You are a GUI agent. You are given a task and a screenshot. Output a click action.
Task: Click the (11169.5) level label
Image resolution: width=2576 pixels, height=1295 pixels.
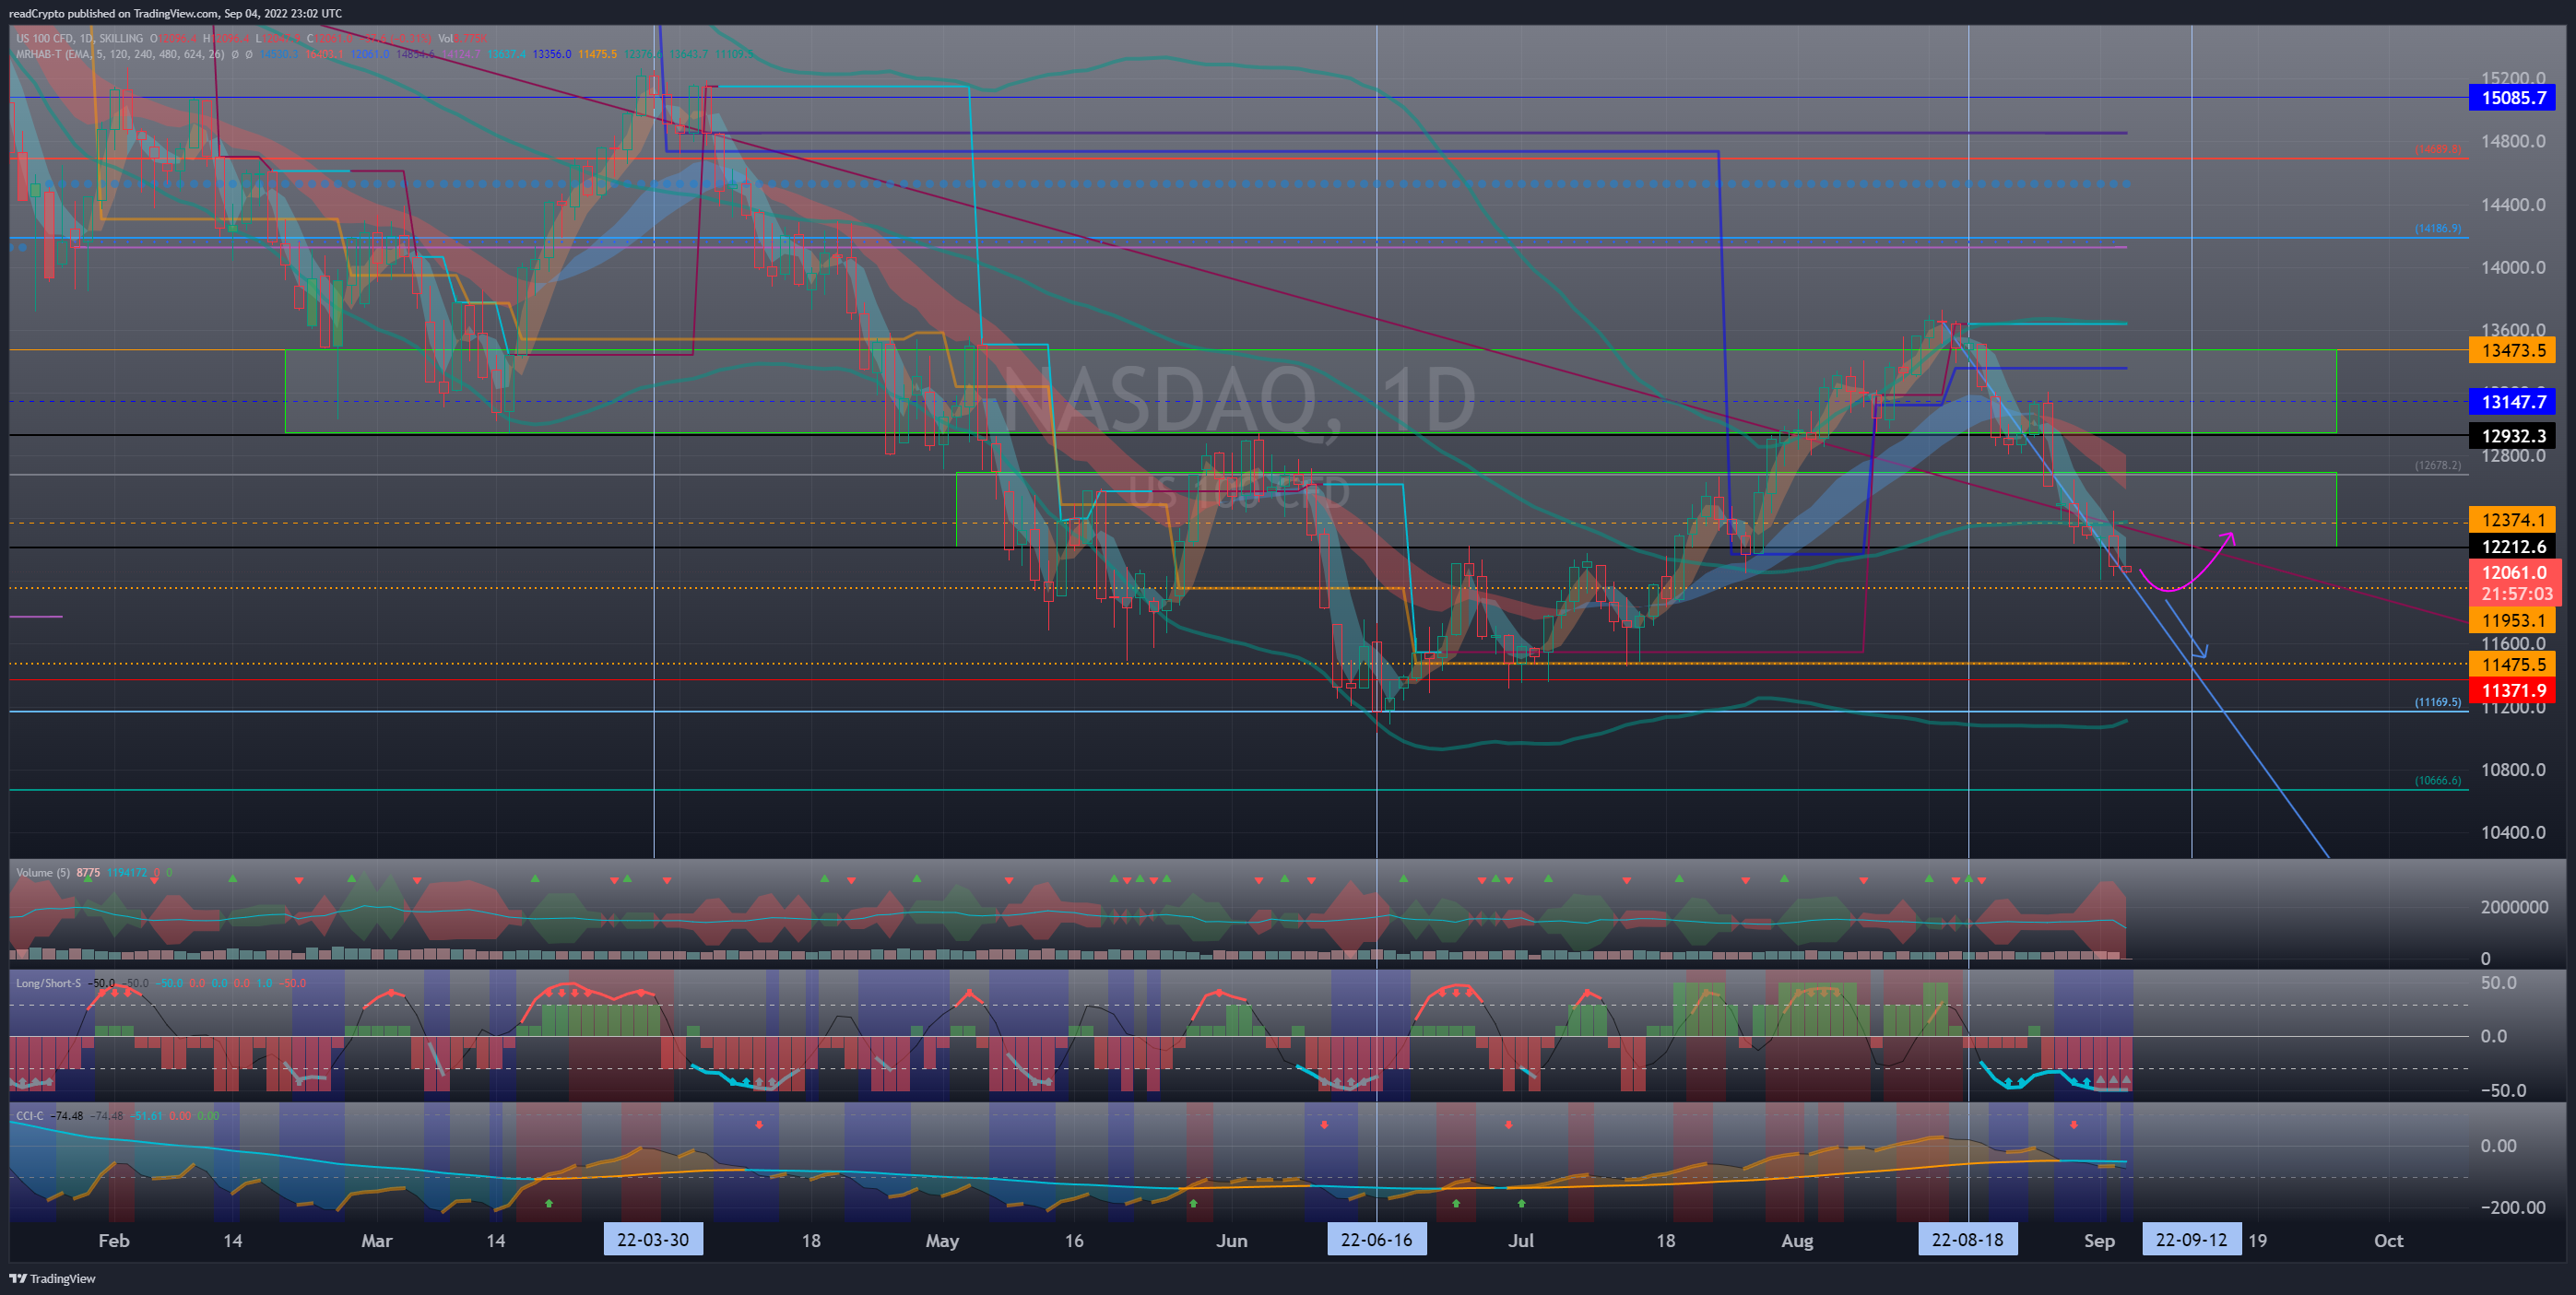[x=2438, y=702]
